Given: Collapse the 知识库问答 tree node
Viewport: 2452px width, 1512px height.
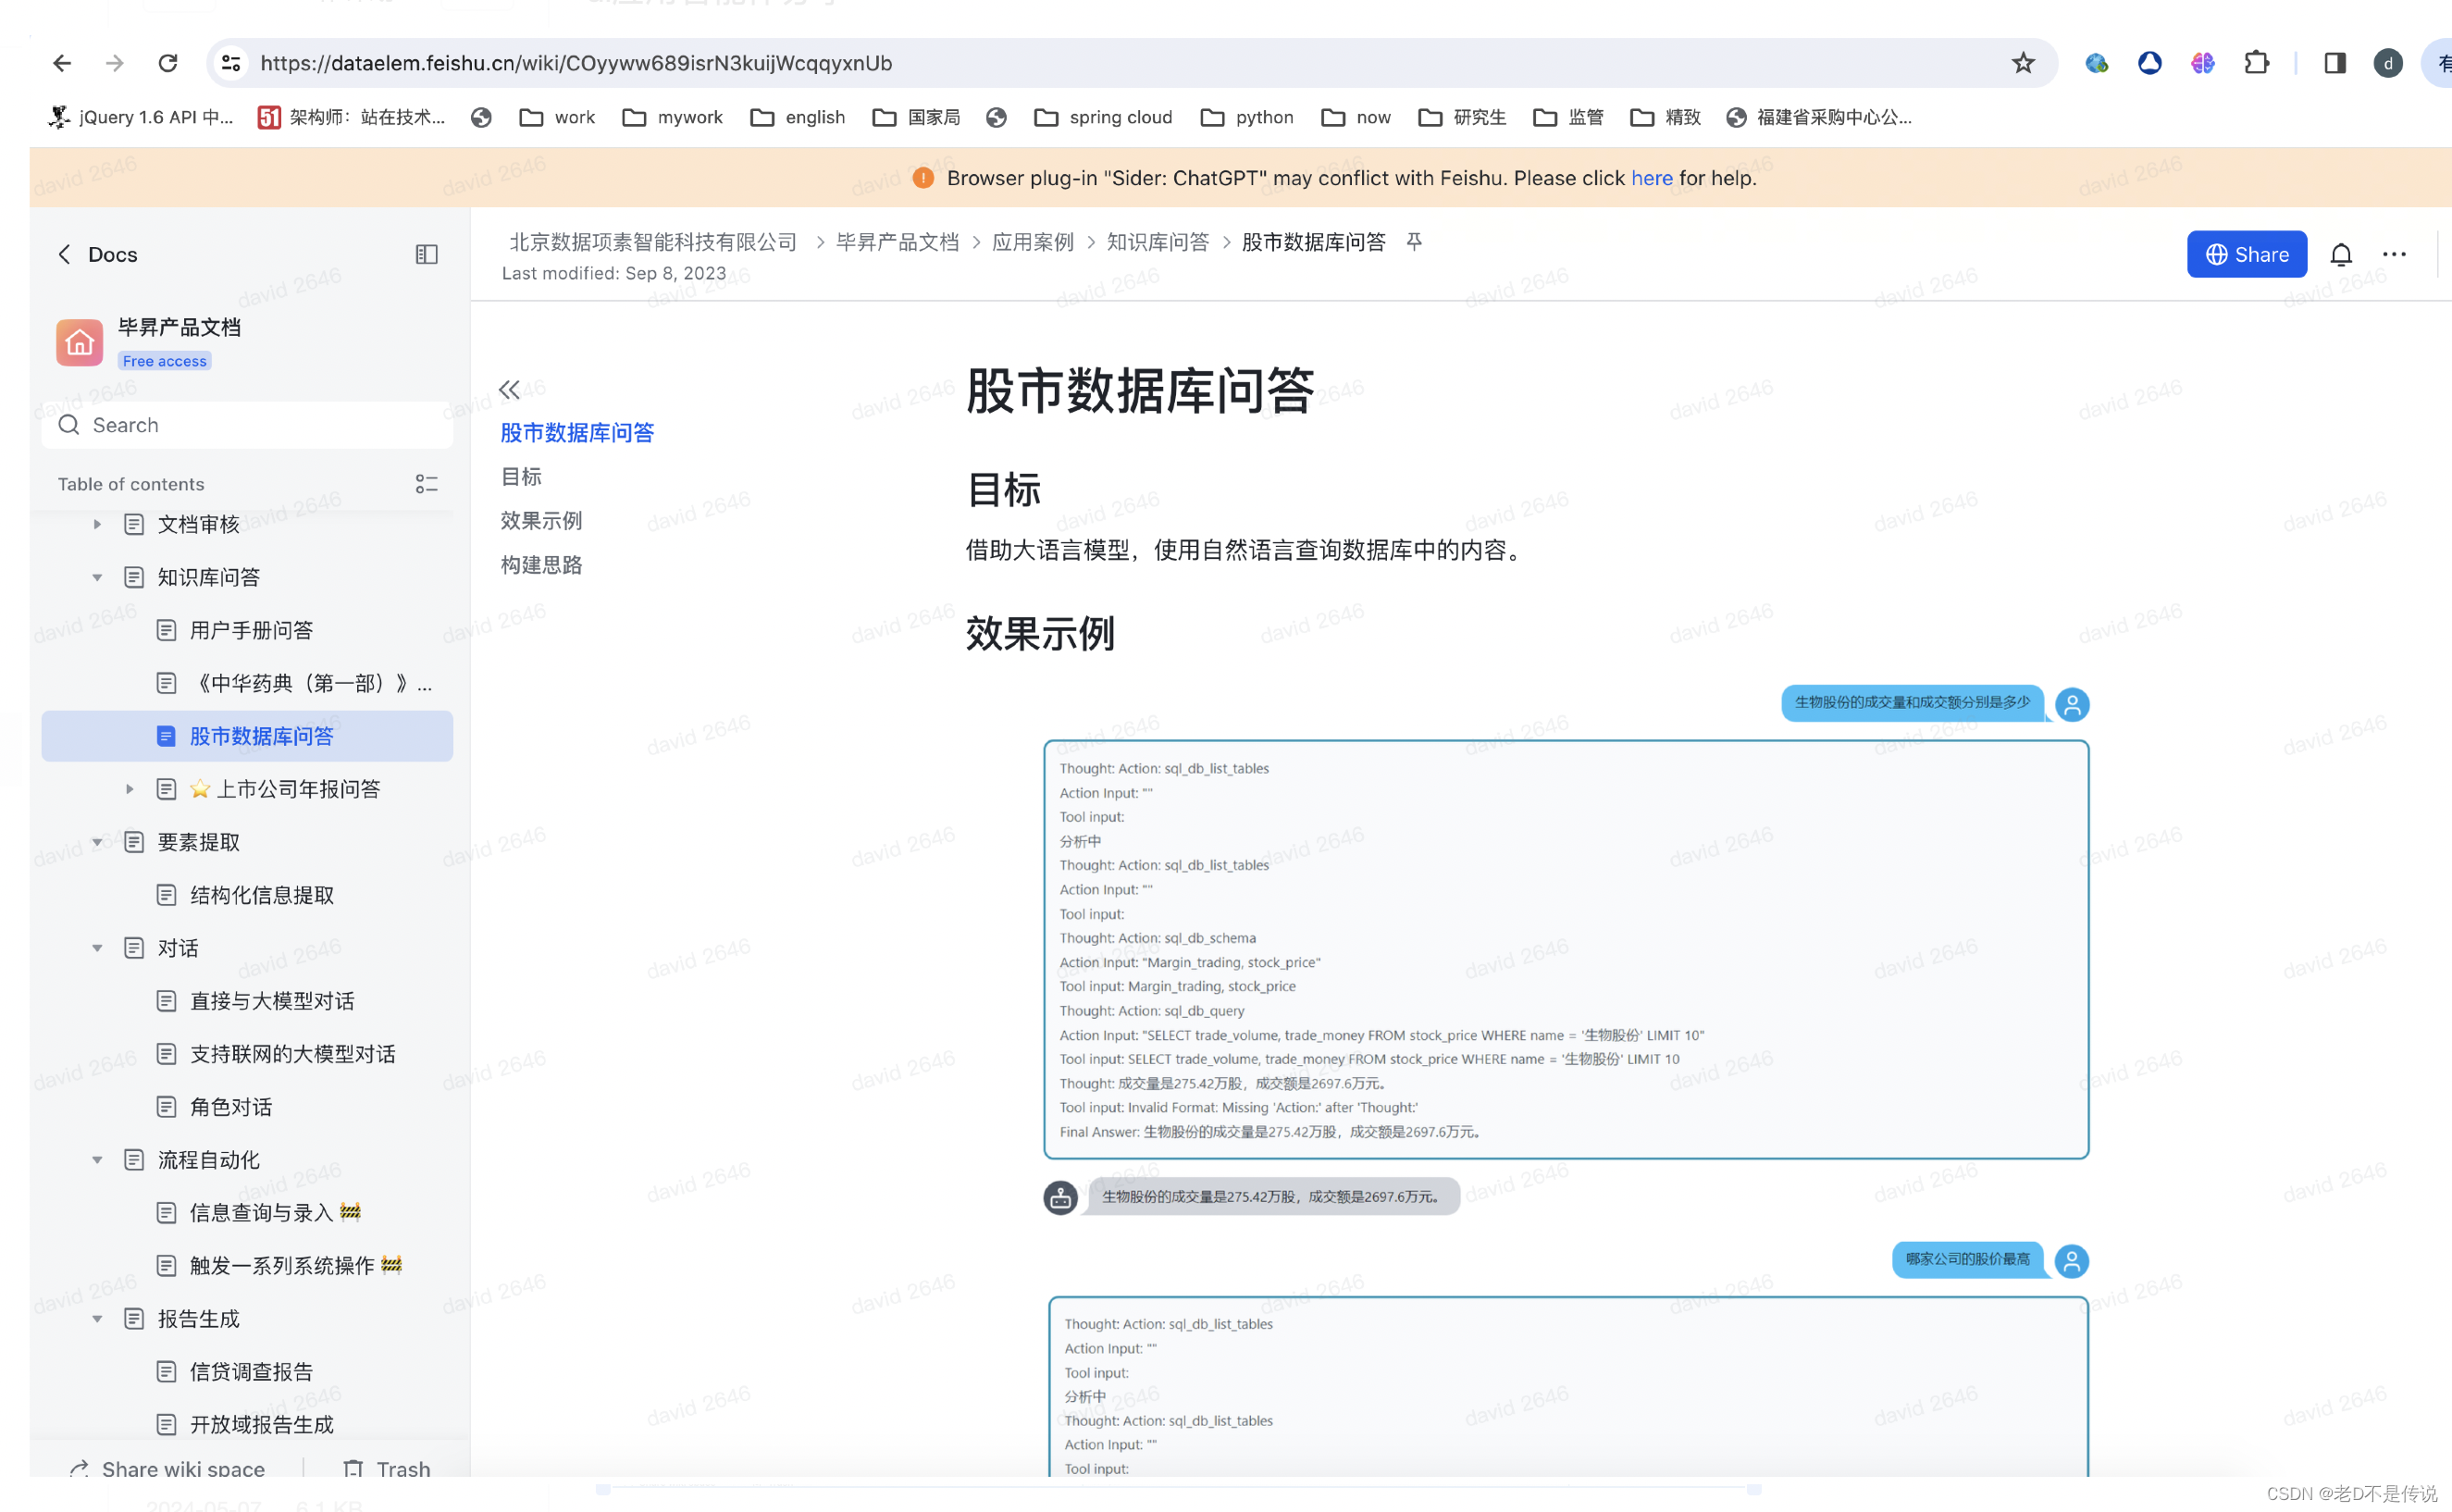Looking at the screenshot, I should (x=97, y=577).
